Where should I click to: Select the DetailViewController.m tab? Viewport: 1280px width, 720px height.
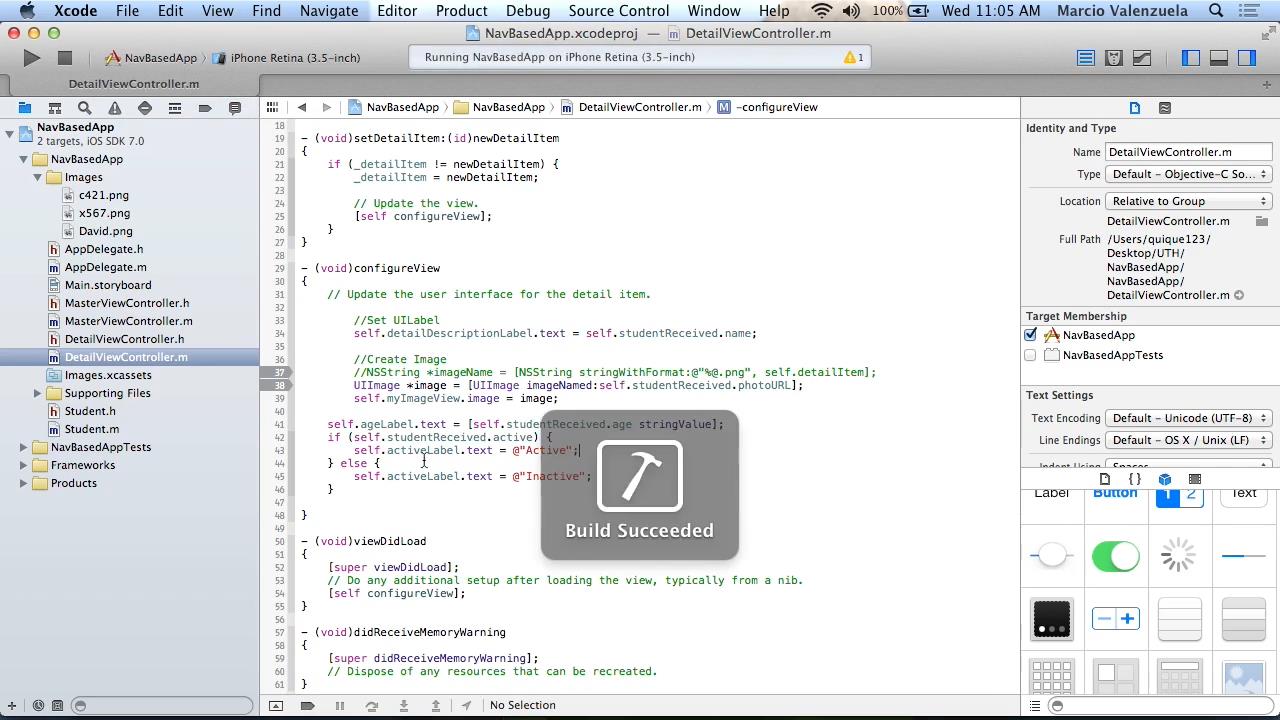point(134,84)
